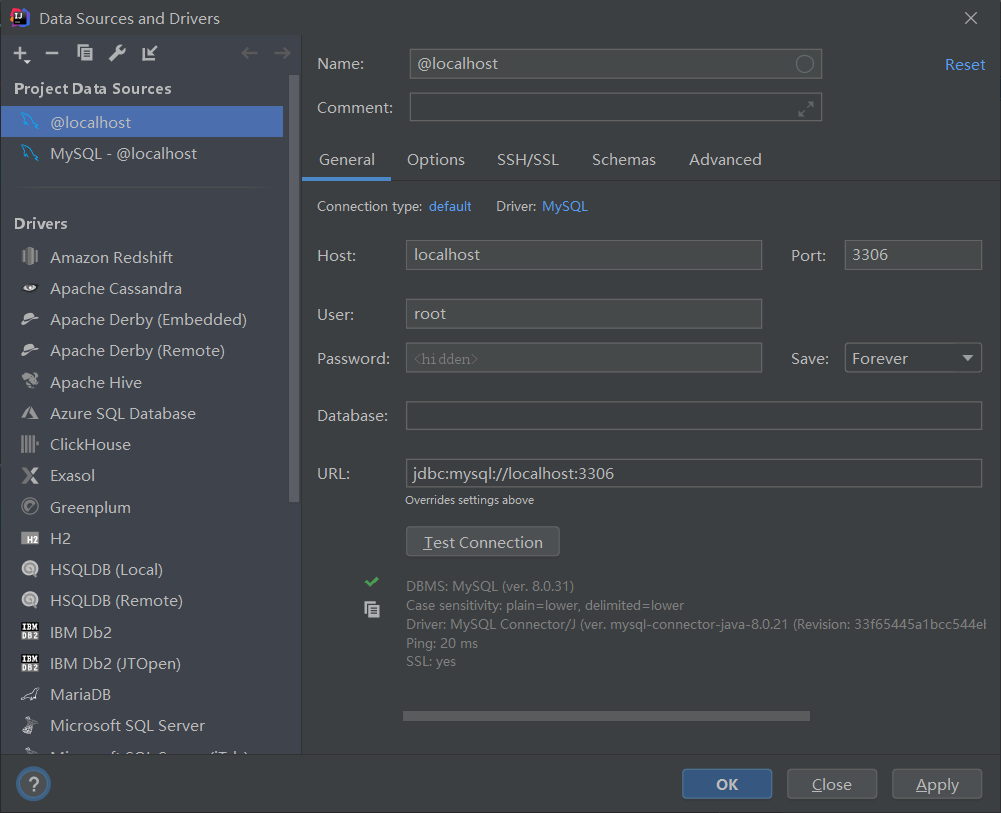
Task: Click the MySQL driver link
Action: click(x=565, y=206)
